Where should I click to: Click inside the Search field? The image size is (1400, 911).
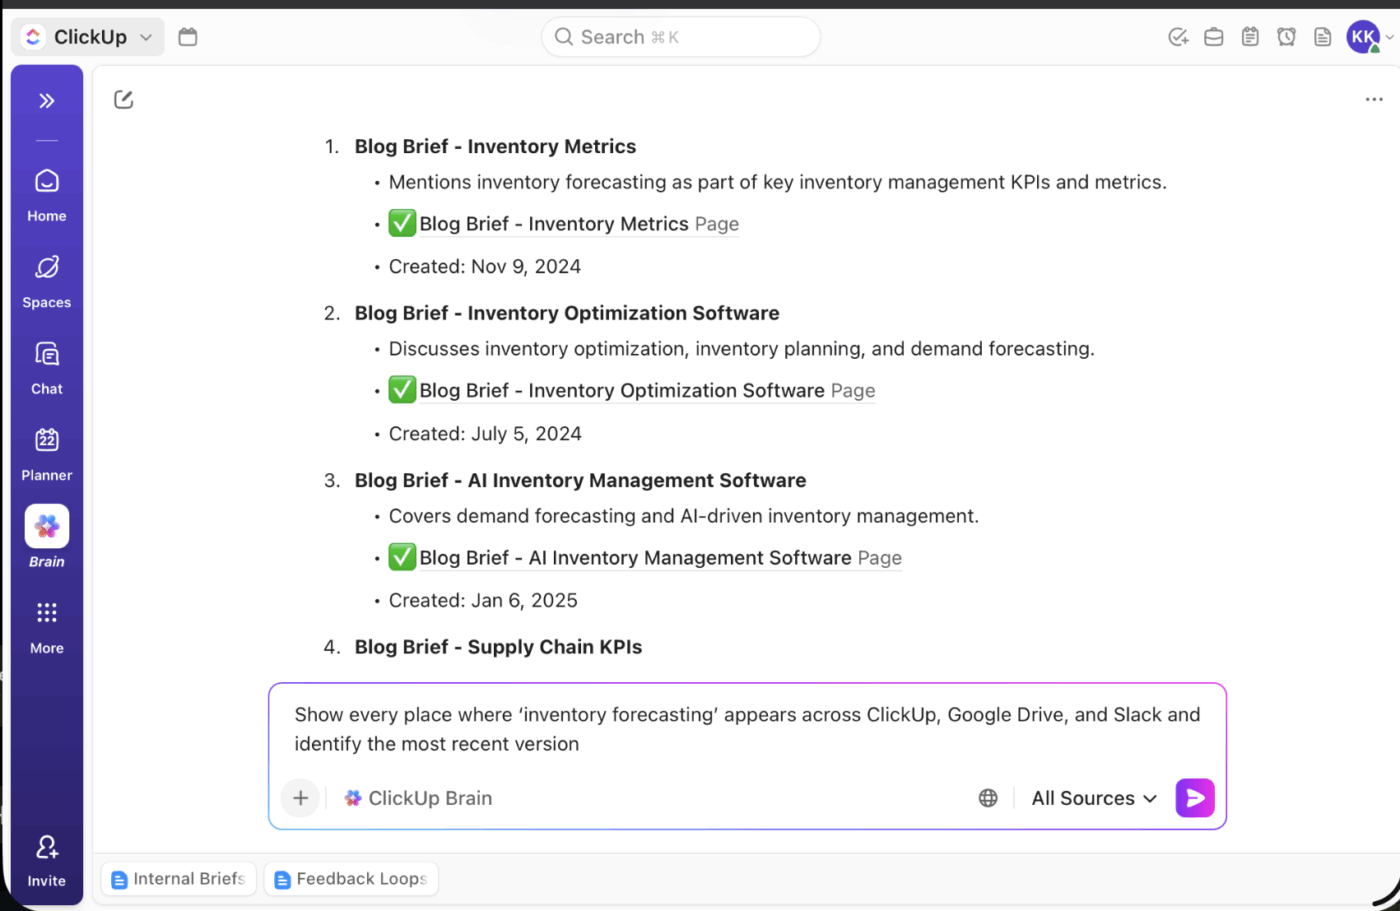tap(680, 36)
